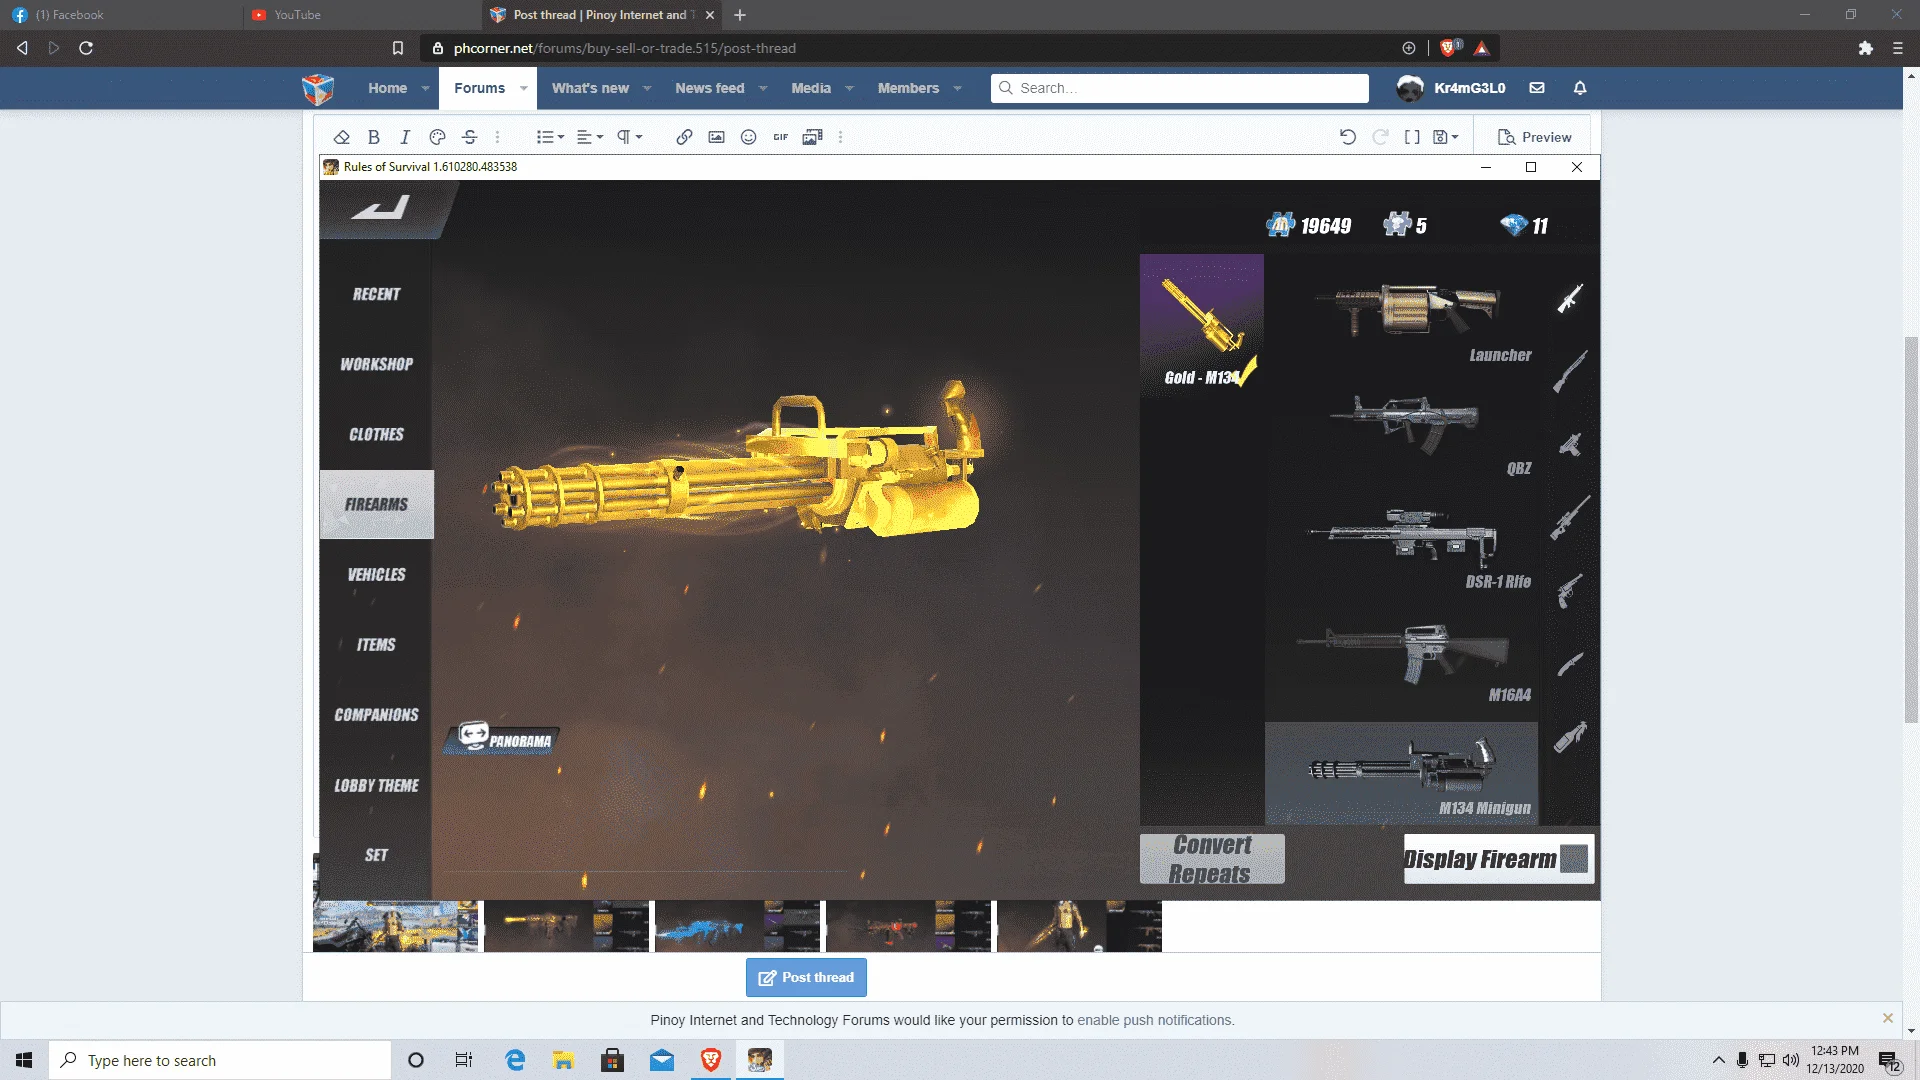Redo the last editor action
Viewport: 1920px width, 1080px height.
[1380, 137]
